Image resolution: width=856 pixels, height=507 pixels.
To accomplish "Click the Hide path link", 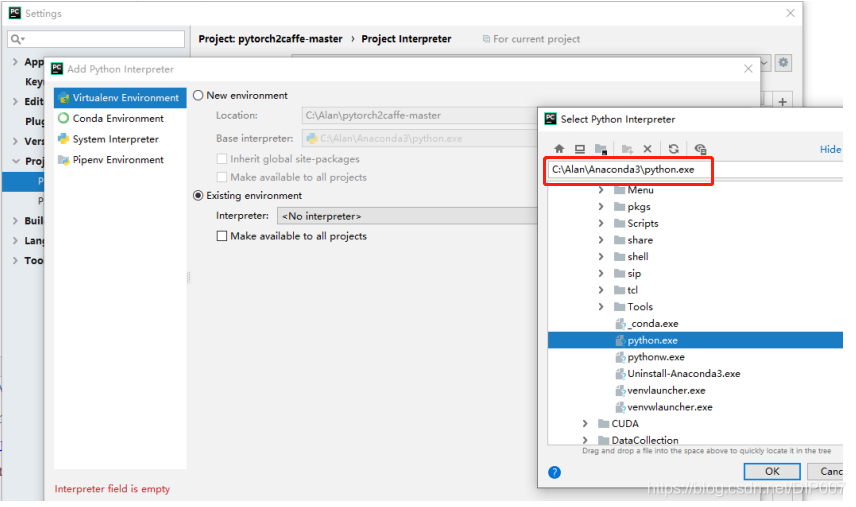I will coord(830,150).
